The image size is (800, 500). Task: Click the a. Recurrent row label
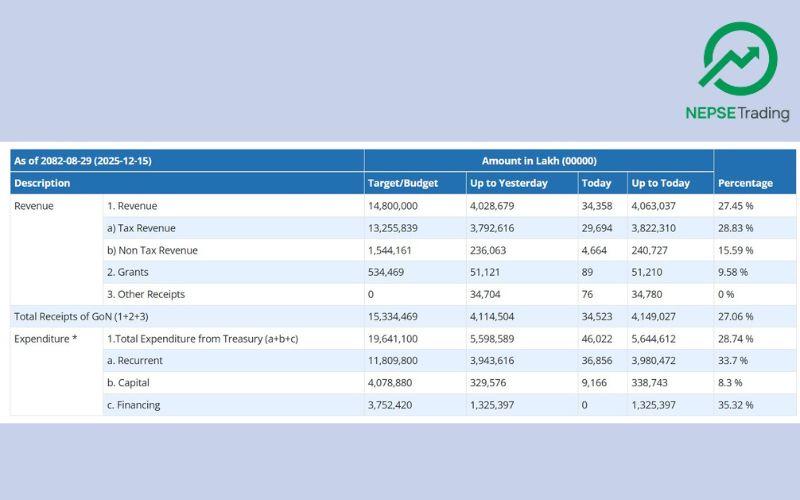coord(135,361)
